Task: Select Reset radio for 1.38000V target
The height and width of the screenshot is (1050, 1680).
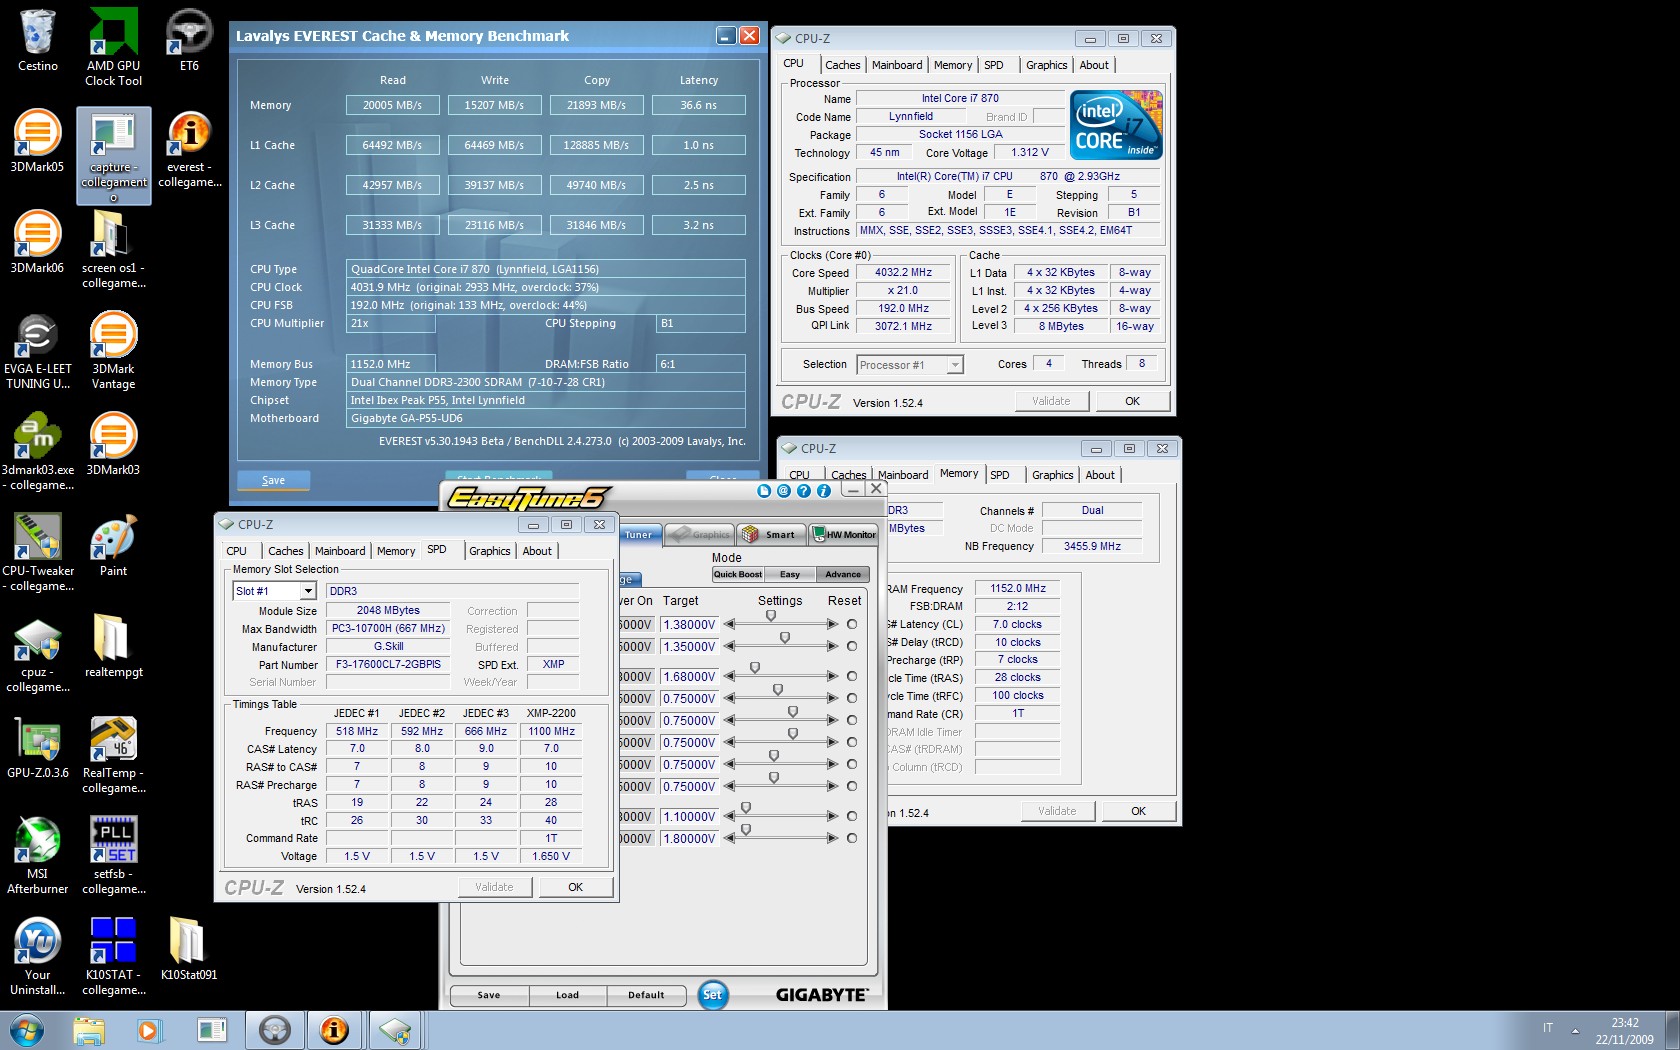Action: (x=852, y=624)
